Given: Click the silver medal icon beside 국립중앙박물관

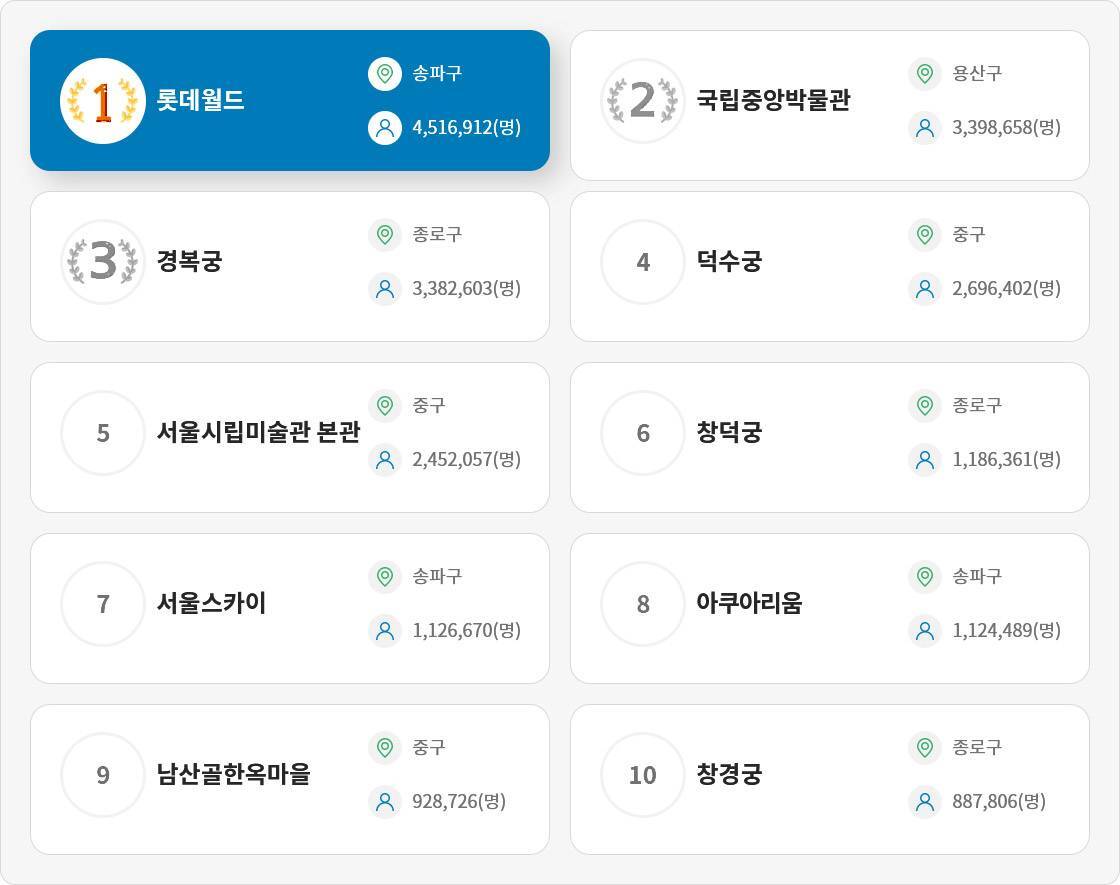Looking at the screenshot, I should 643,100.
